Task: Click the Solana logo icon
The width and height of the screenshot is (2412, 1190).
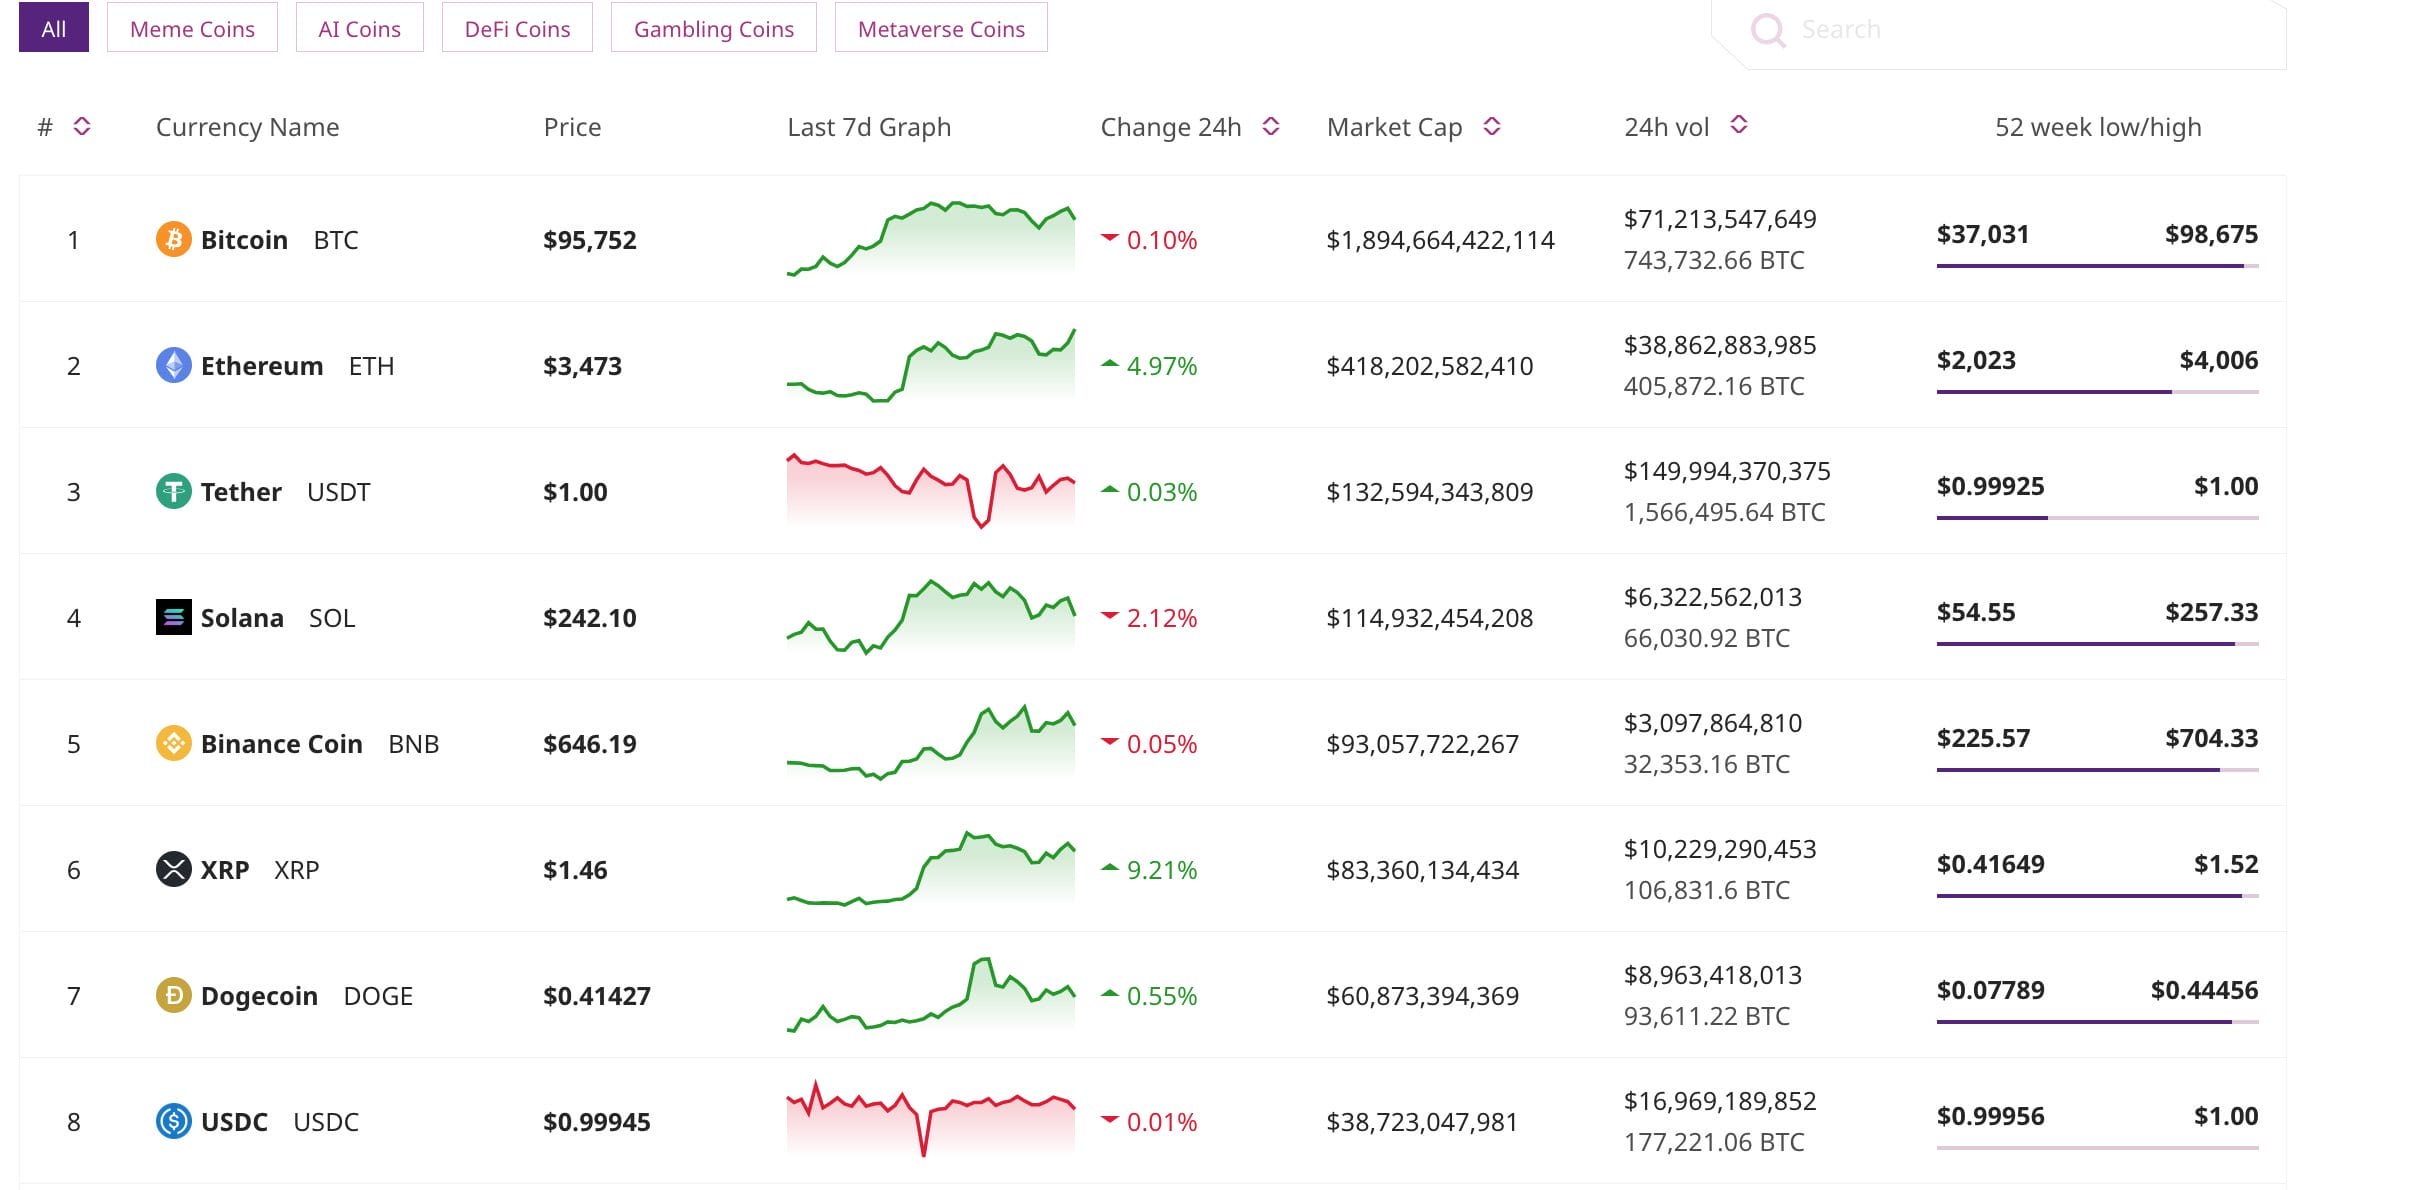Action: click(x=173, y=617)
